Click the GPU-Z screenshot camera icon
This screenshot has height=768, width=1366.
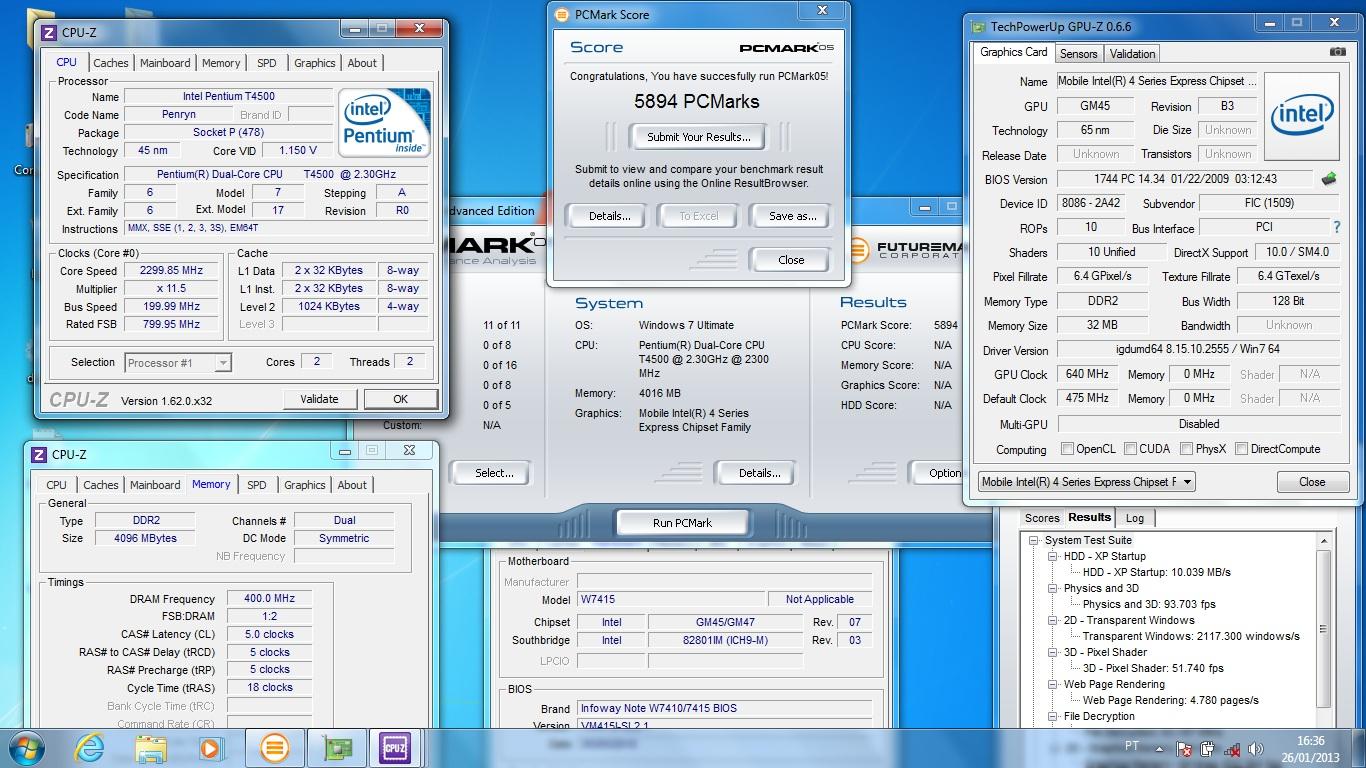tap(1337, 52)
